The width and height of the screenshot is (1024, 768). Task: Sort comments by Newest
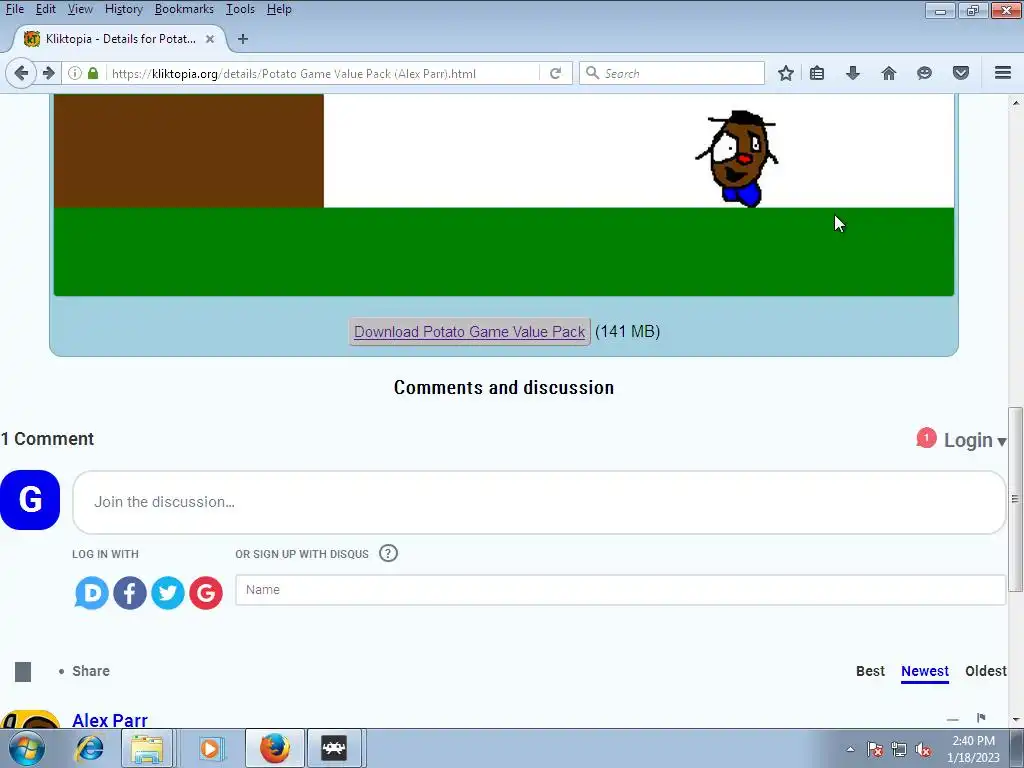[x=925, y=671]
